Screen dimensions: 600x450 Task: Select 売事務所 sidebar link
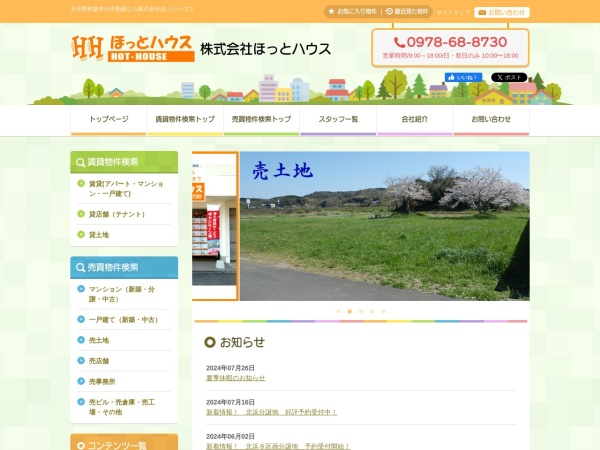pyautogui.click(x=102, y=382)
